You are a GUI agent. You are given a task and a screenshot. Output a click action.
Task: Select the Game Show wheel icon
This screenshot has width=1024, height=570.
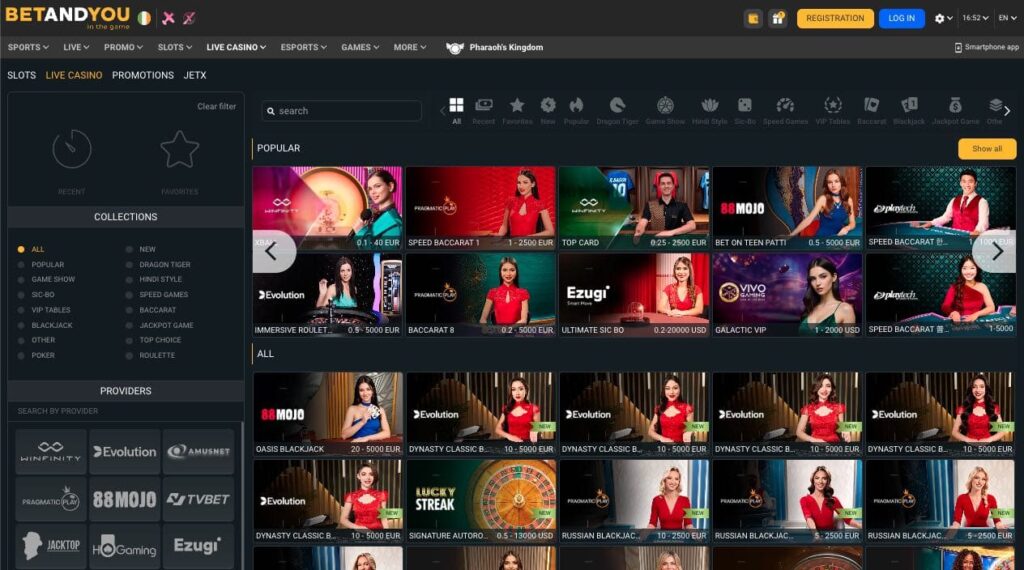coord(665,105)
